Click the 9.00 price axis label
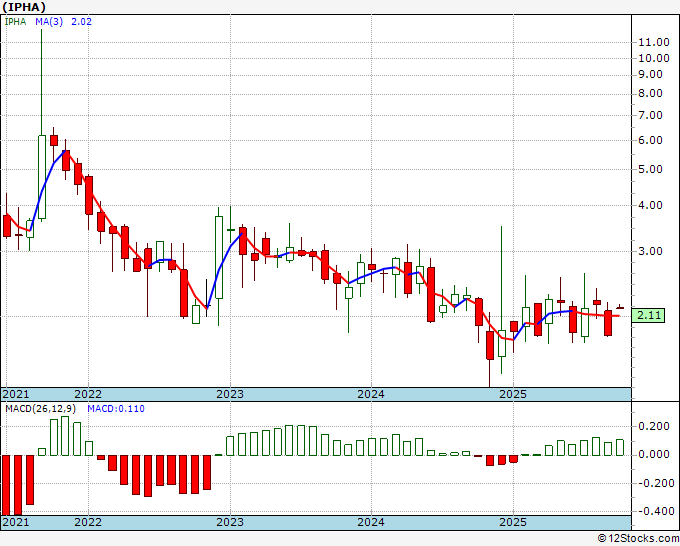680x546 pixels. [651, 75]
